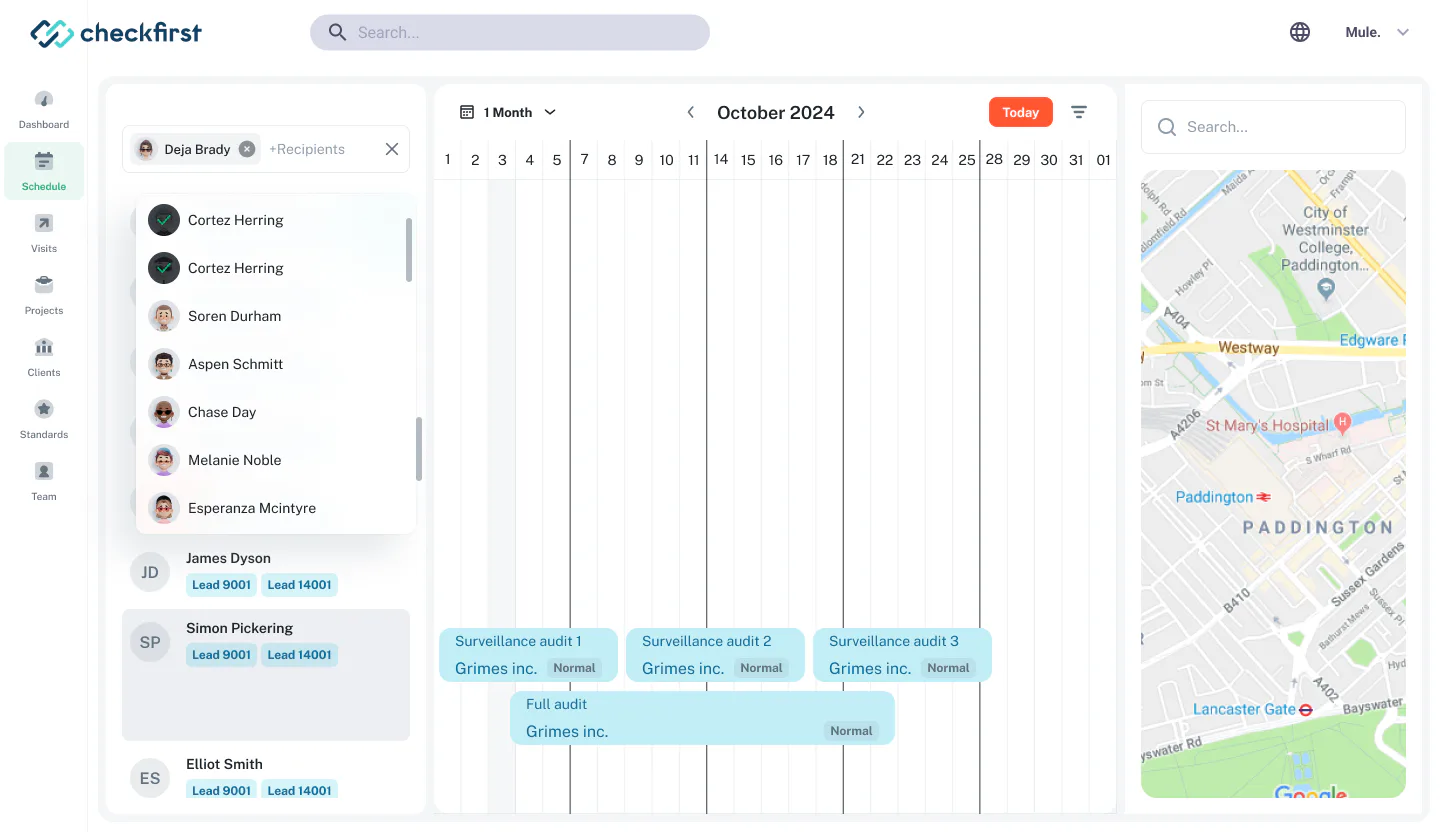Advance to the next month
This screenshot has height=832, width=1440.
(x=861, y=112)
